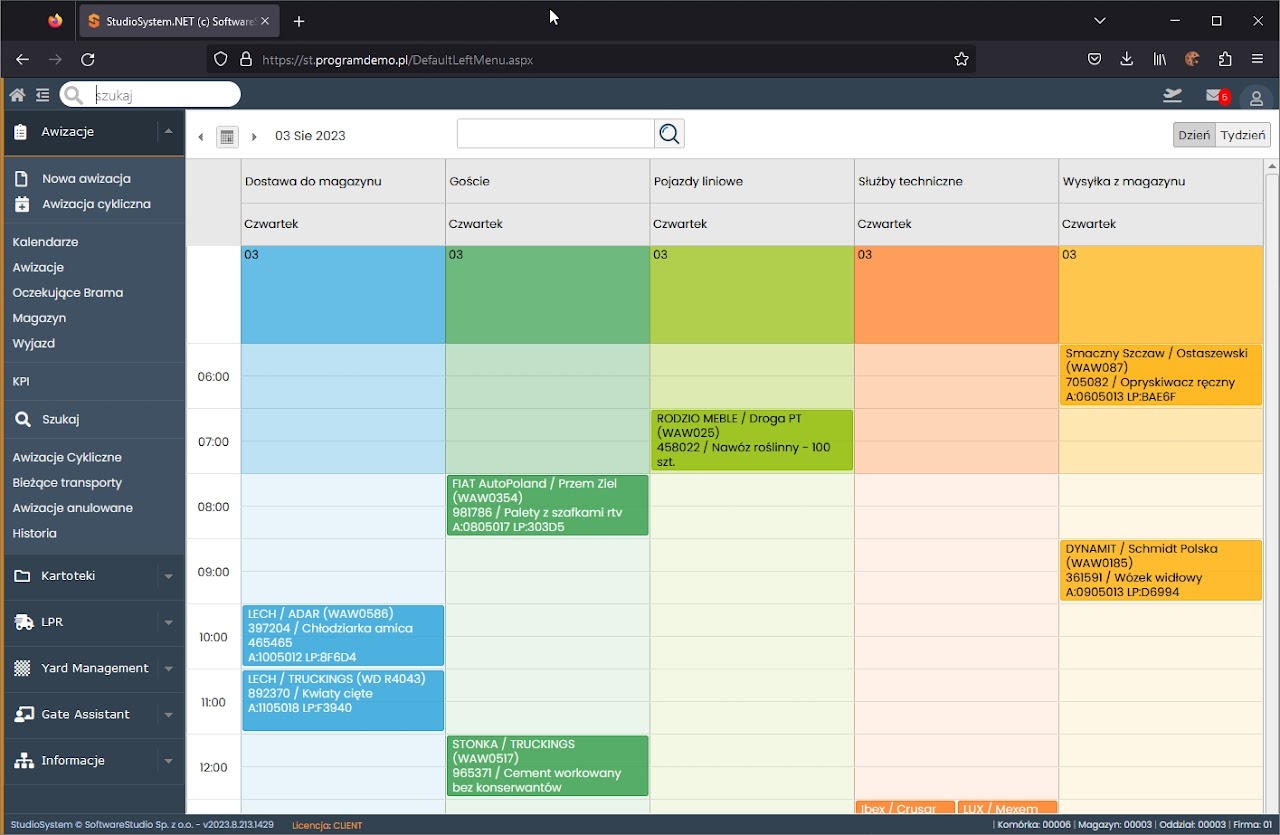Bookmark this page with the star icon

(961, 59)
